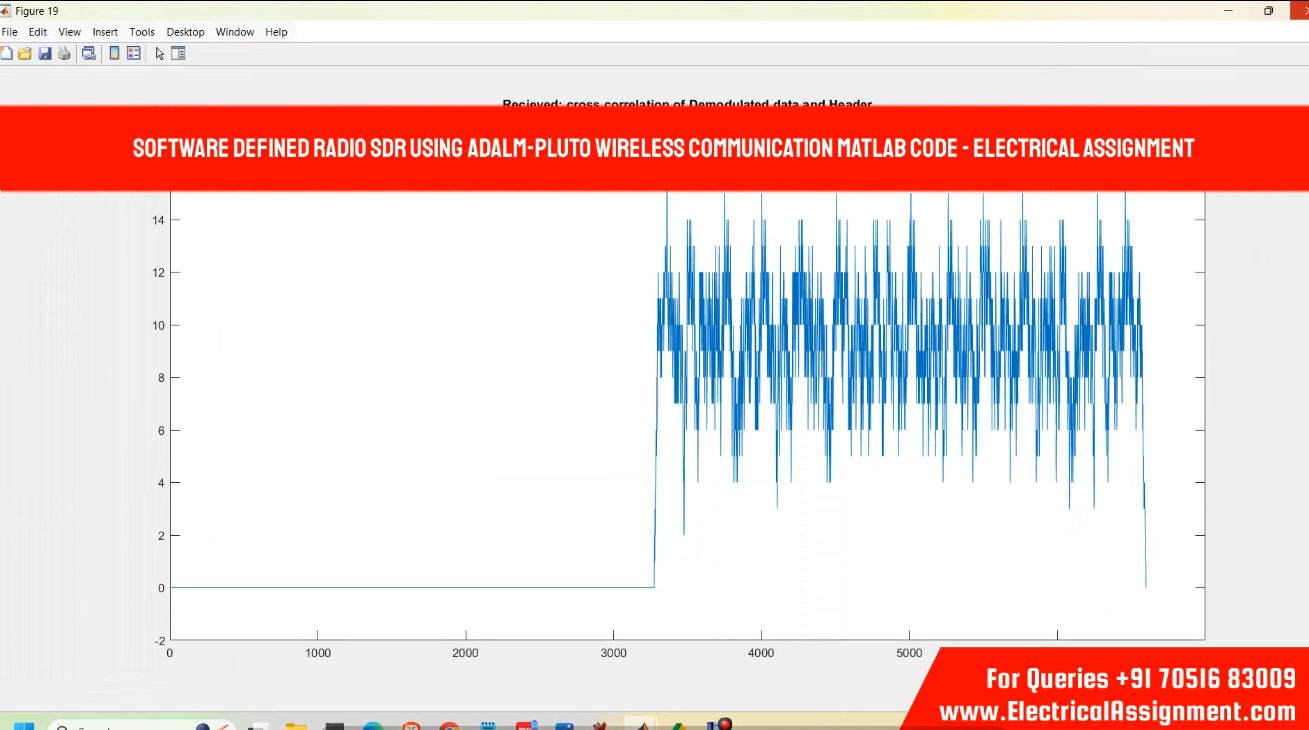
Task: Click the Windows taskbar search box
Action: [x=90, y=724]
